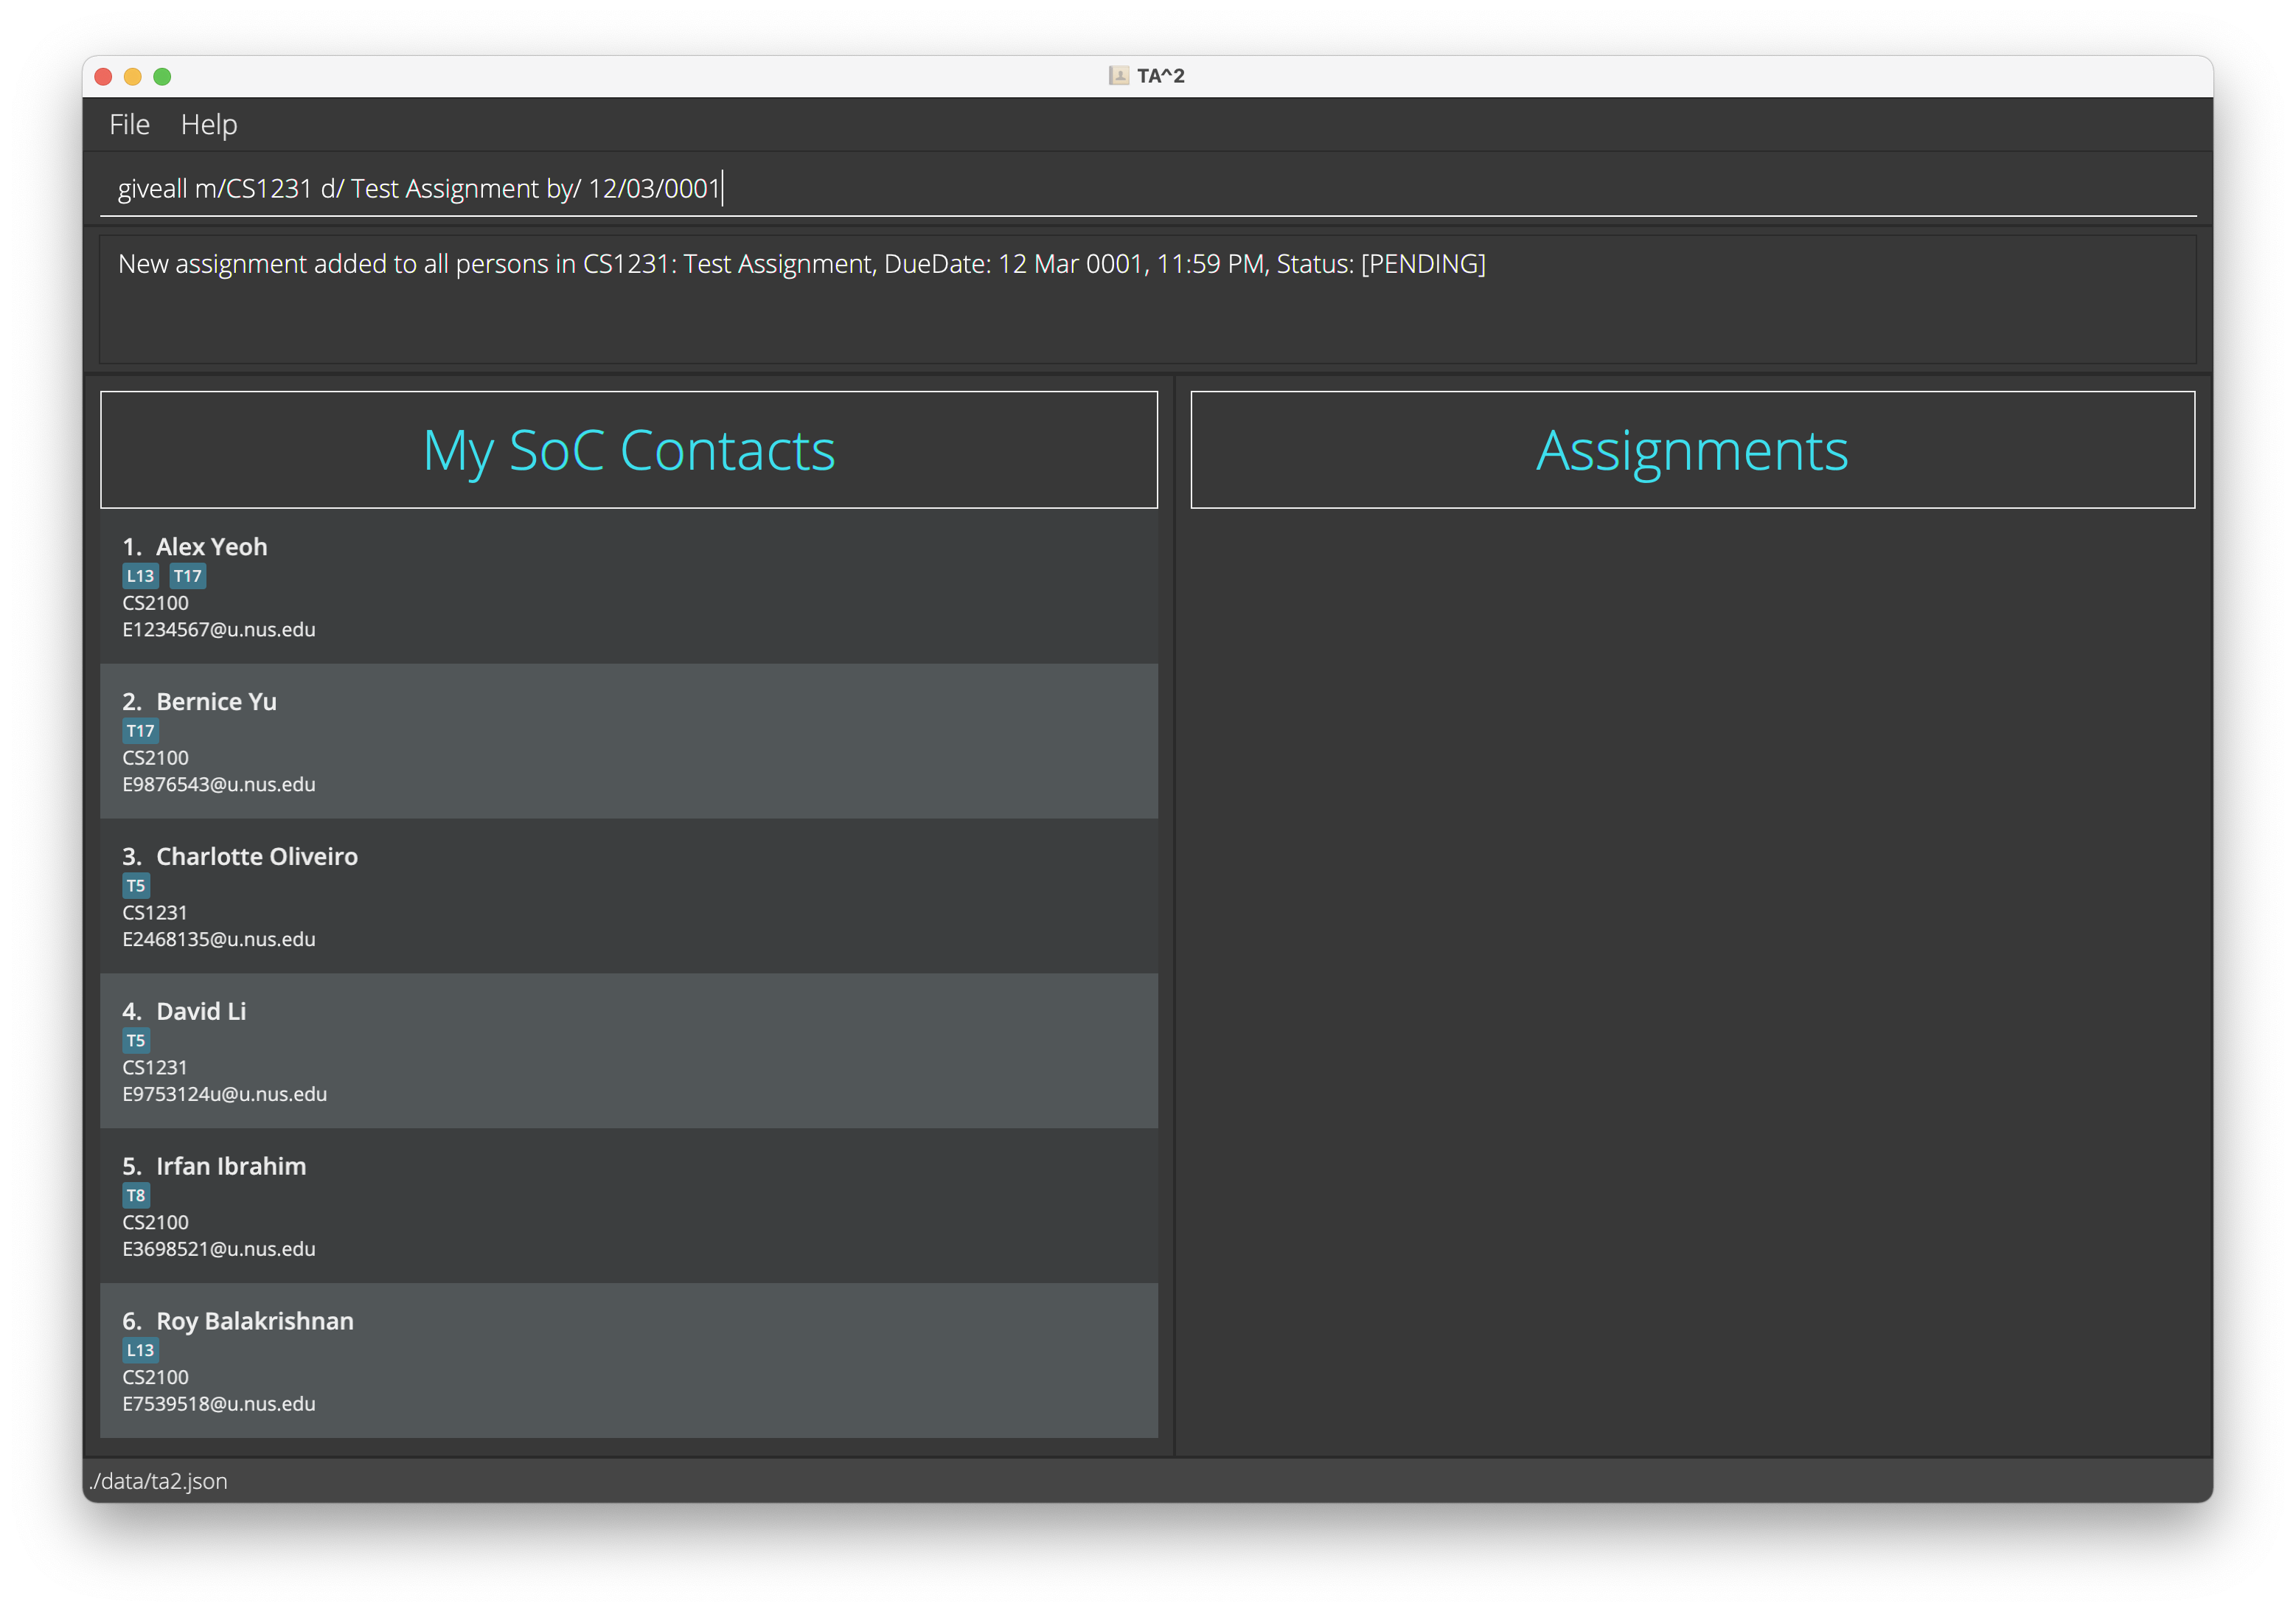Select Roy Balakrishnan contact card

click(x=628, y=1360)
